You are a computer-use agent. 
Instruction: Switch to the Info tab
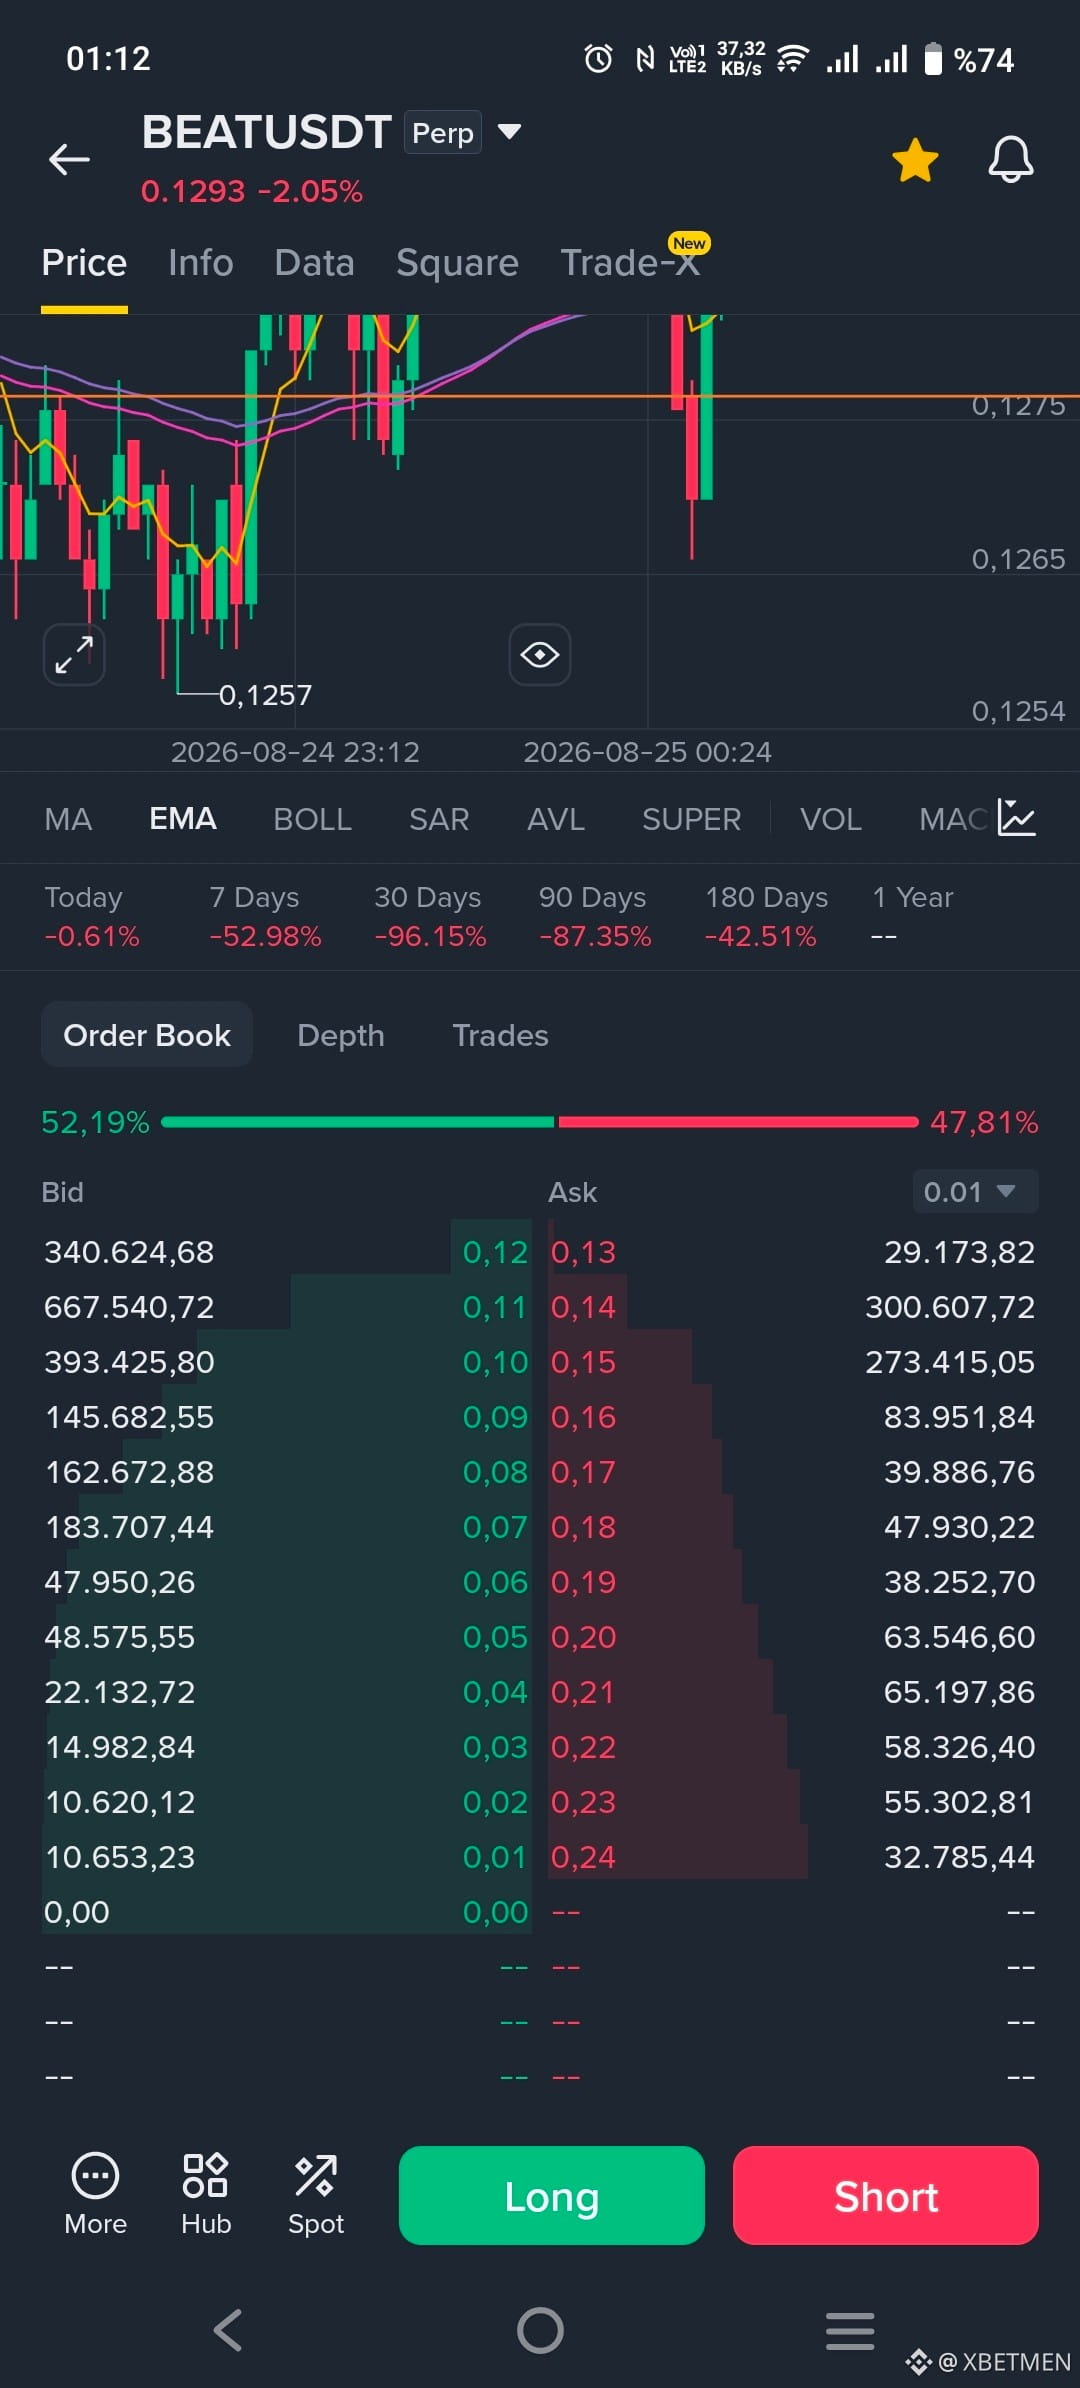point(200,263)
